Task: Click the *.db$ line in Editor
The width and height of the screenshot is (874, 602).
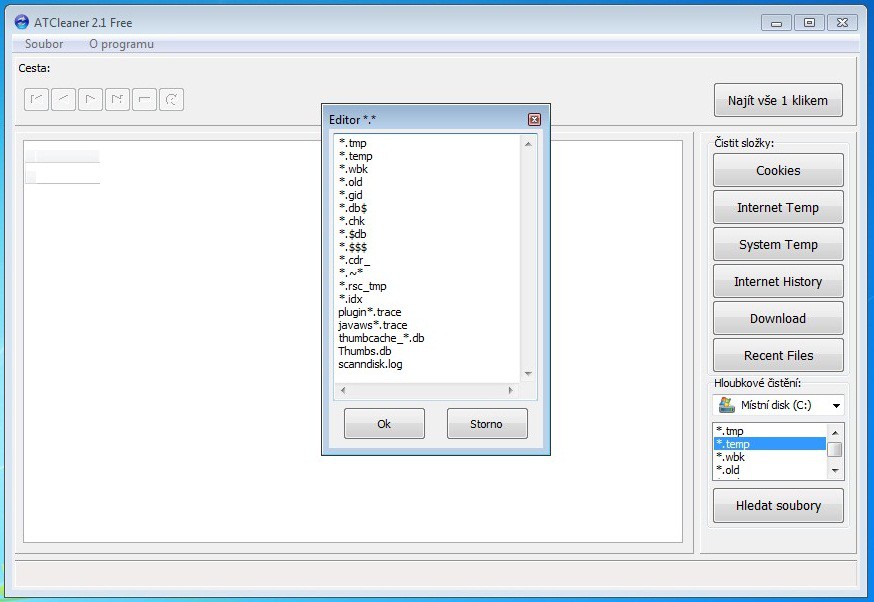Action: pos(353,208)
